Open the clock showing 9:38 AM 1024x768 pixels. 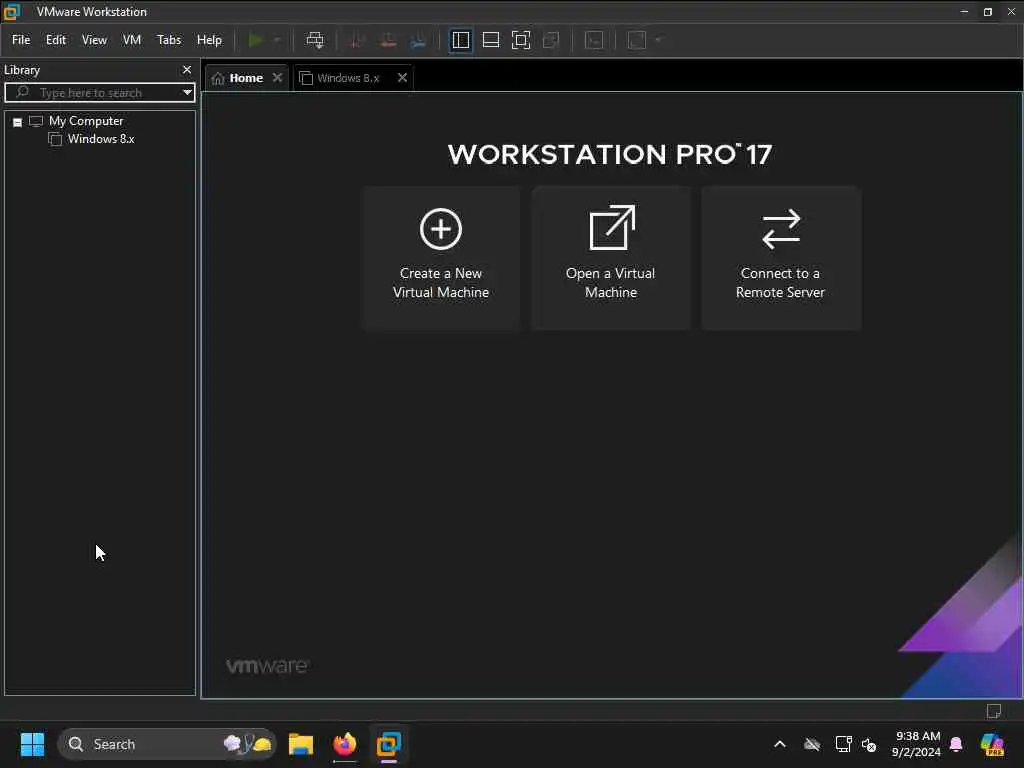coord(917,744)
